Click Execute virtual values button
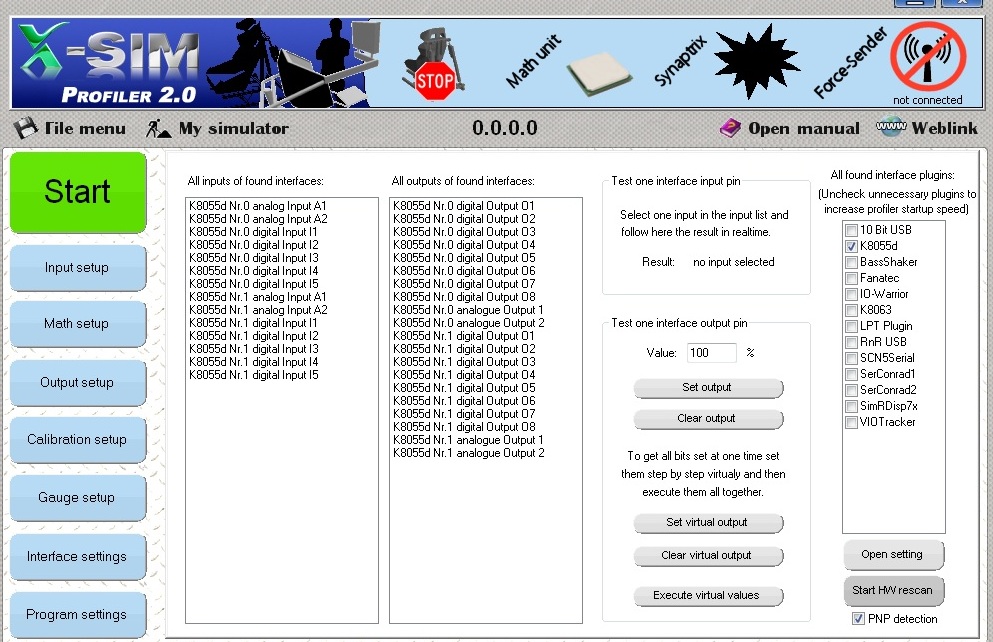The image size is (993, 642). click(x=708, y=595)
